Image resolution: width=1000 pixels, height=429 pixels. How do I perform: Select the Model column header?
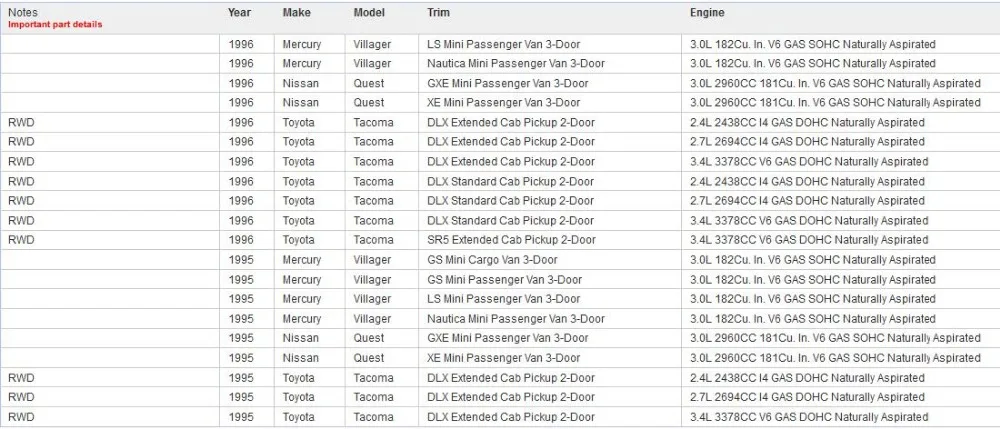point(369,13)
